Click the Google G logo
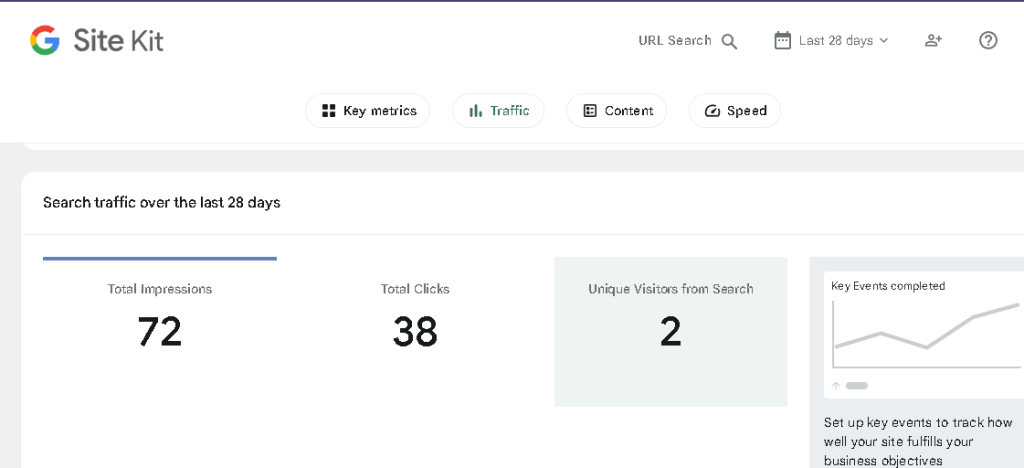This screenshot has height=468, width=1024. (x=44, y=40)
